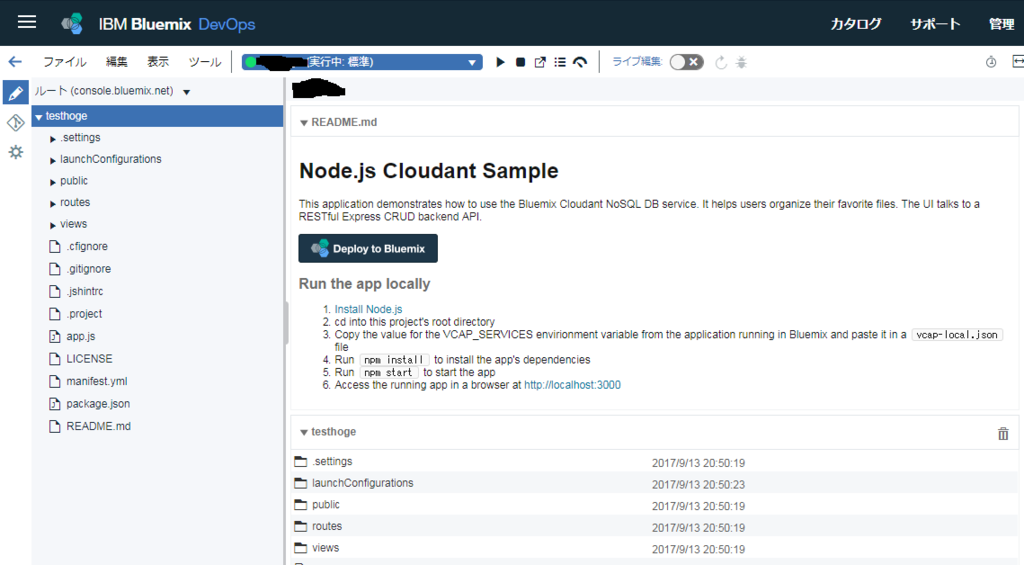Click the pane splitter handle
Image resolution: width=1024 pixels, height=565 pixels.
[287, 323]
